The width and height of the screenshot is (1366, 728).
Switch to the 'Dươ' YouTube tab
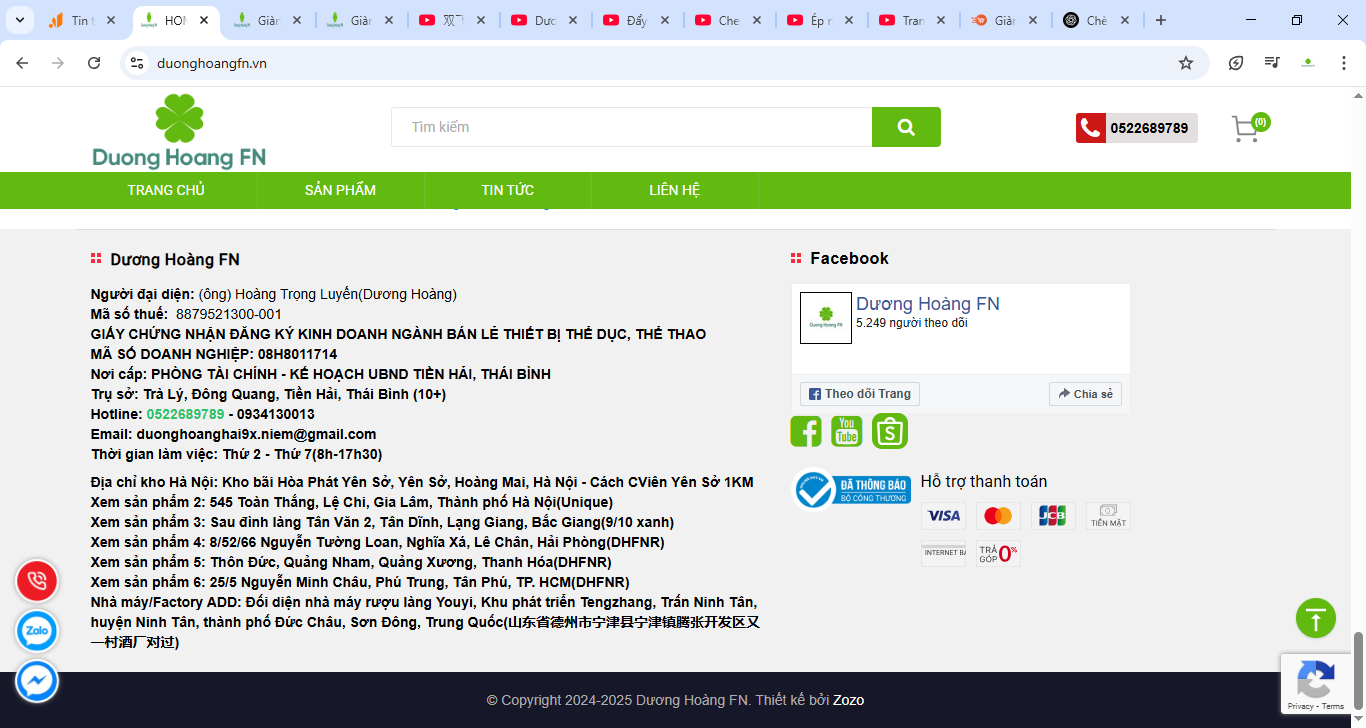(x=543, y=20)
